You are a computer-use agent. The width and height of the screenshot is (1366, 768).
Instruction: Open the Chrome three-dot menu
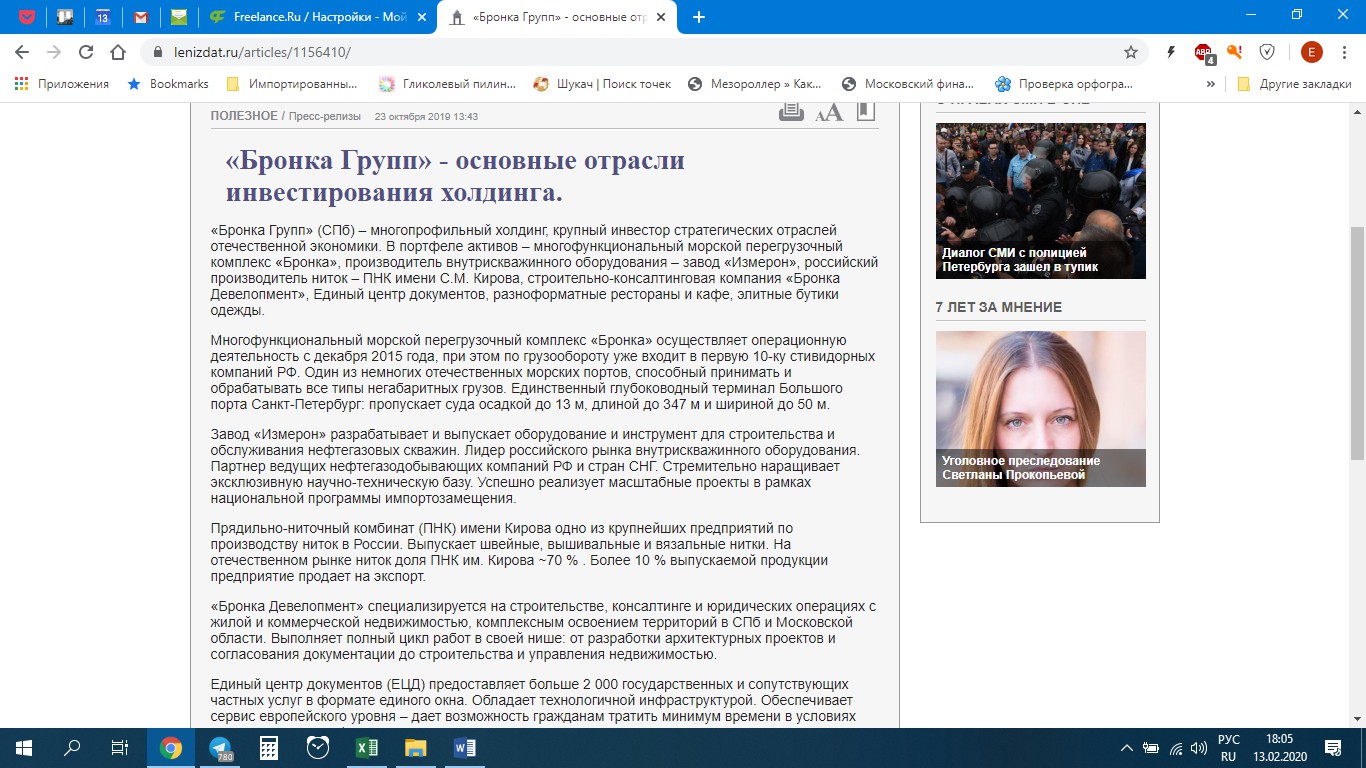click(x=1345, y=52)
